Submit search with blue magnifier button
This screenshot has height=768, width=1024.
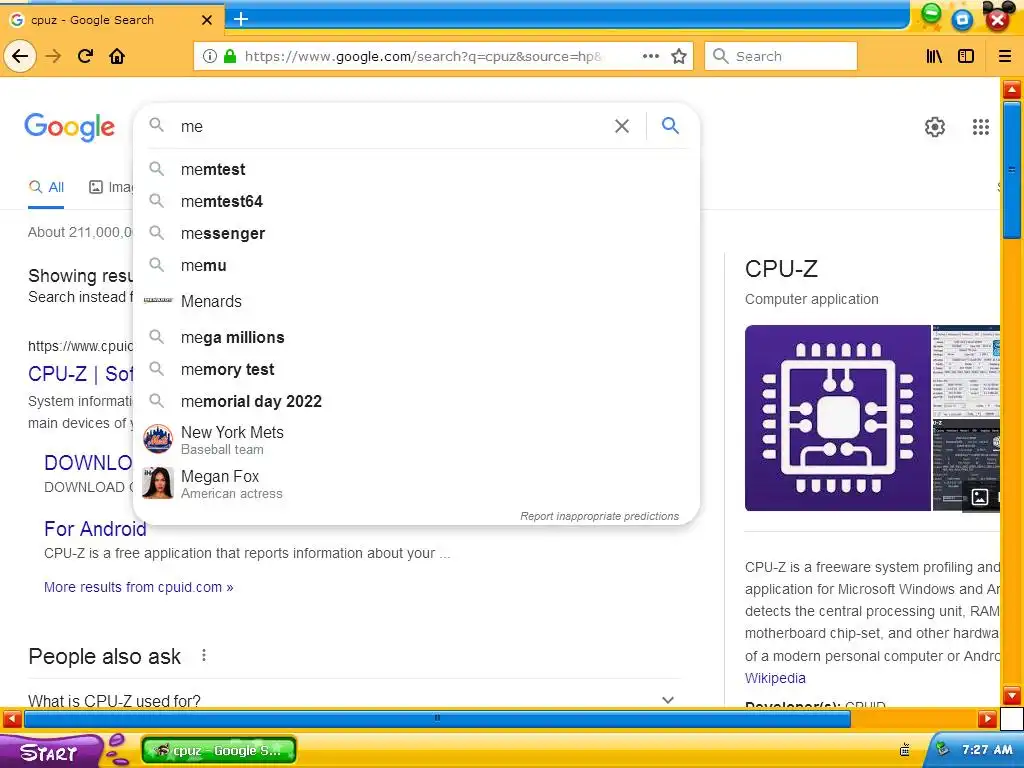[670, 125]
